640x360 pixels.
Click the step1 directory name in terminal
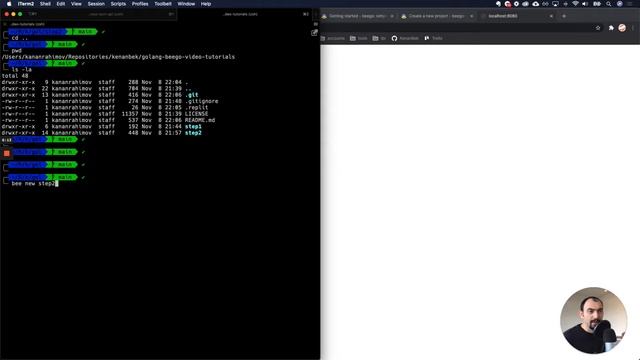point(193,127)
